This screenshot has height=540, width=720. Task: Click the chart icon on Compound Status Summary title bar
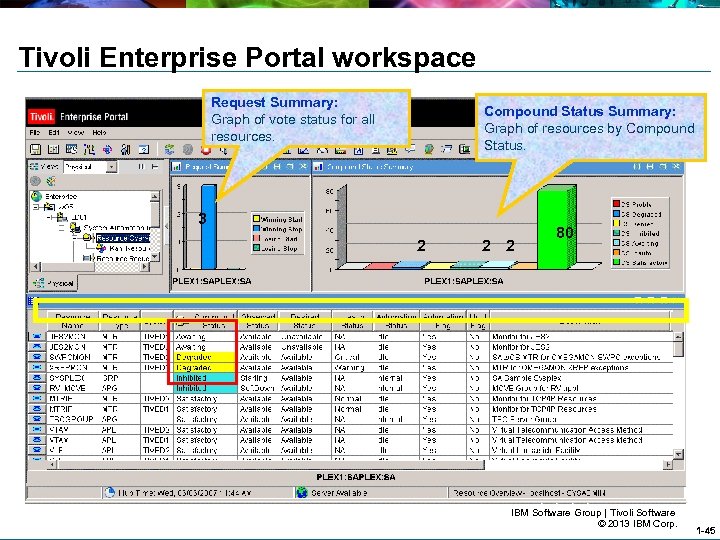(318, 167)
